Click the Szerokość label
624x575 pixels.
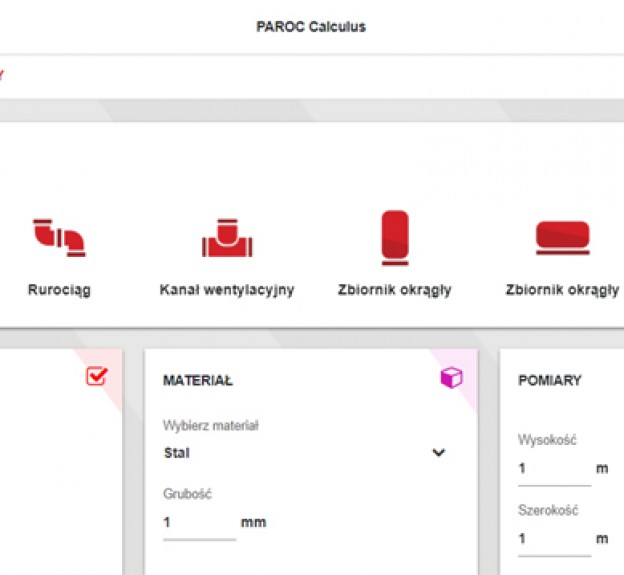coord(548,510)
